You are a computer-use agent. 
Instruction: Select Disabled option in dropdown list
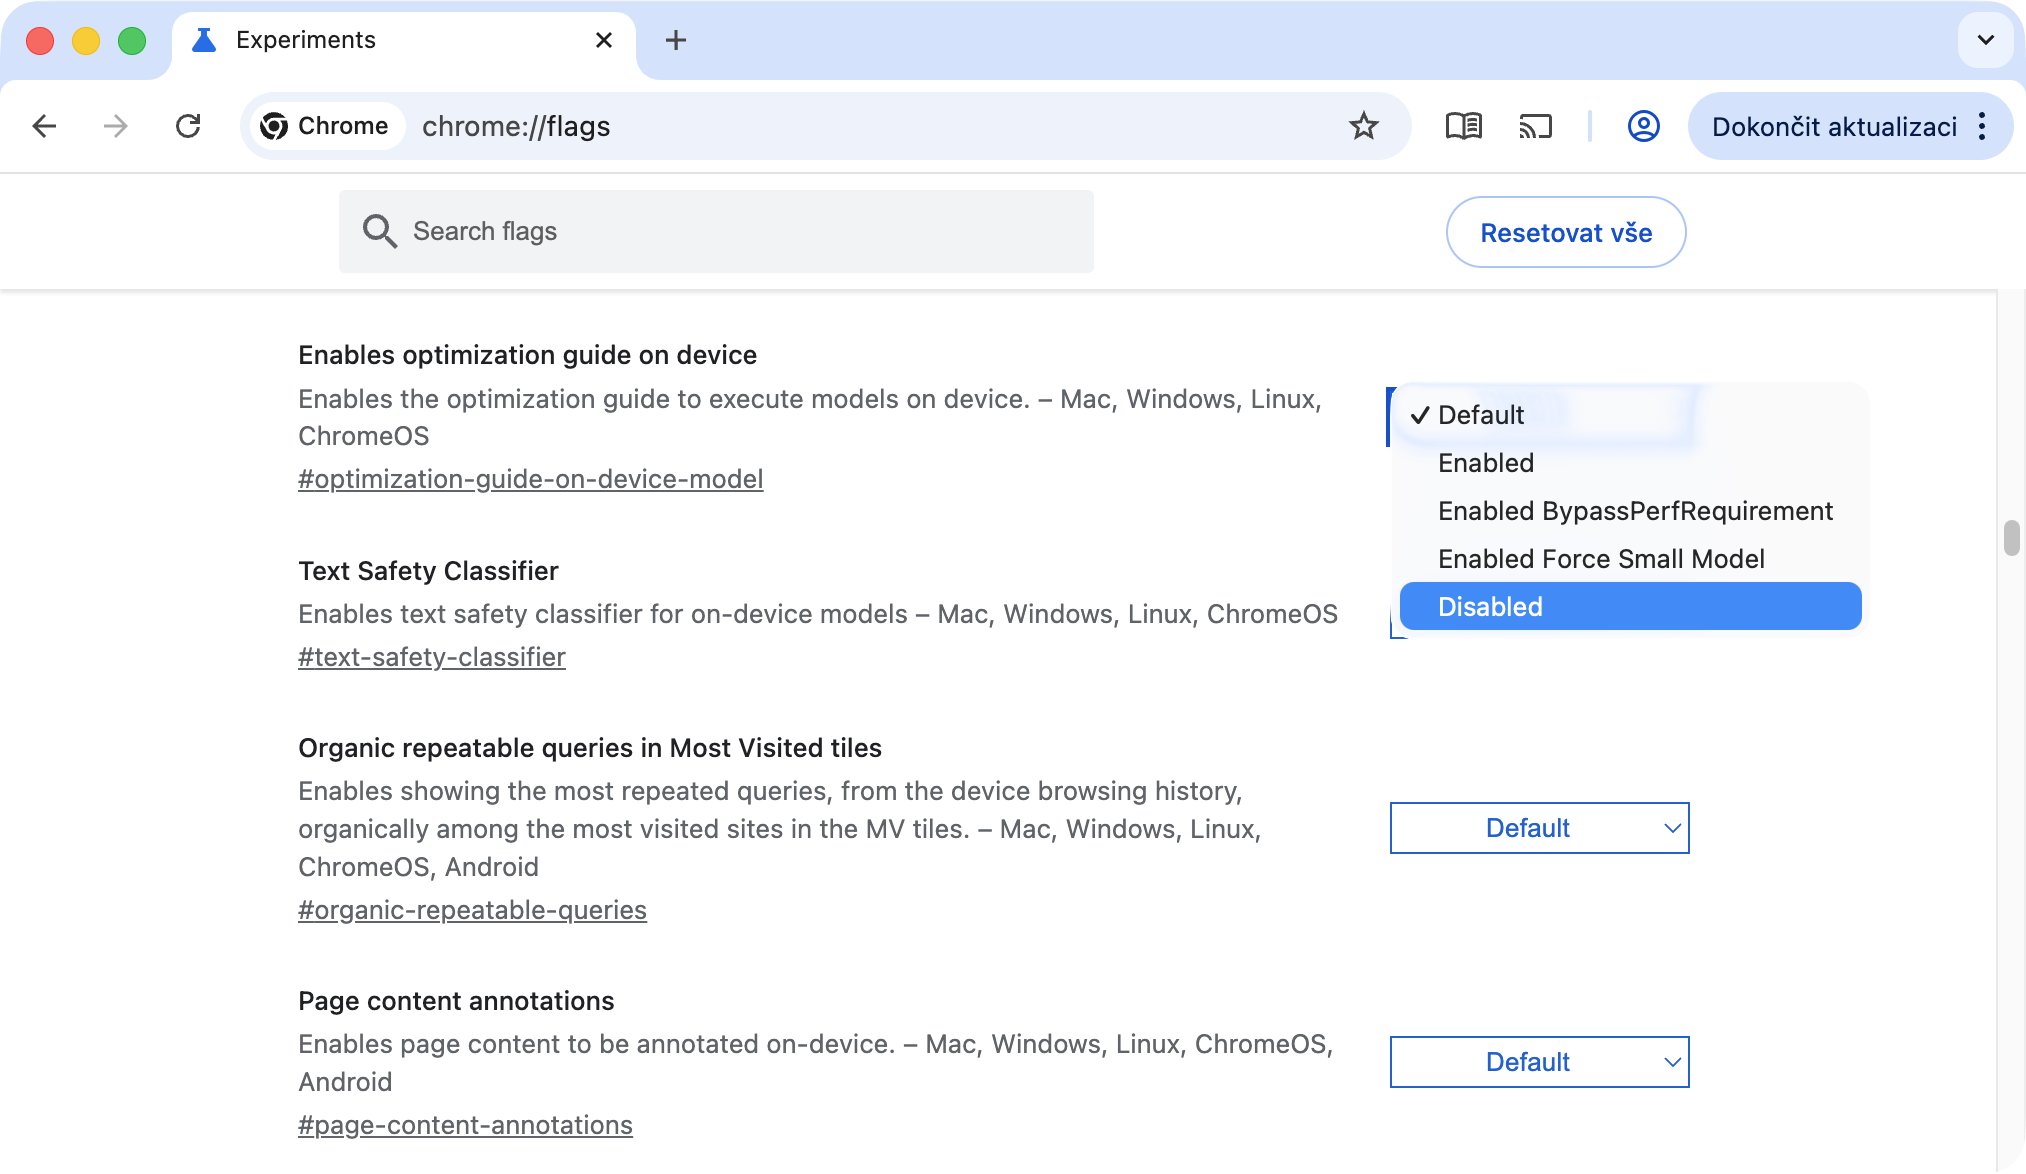pos(1631,606)
